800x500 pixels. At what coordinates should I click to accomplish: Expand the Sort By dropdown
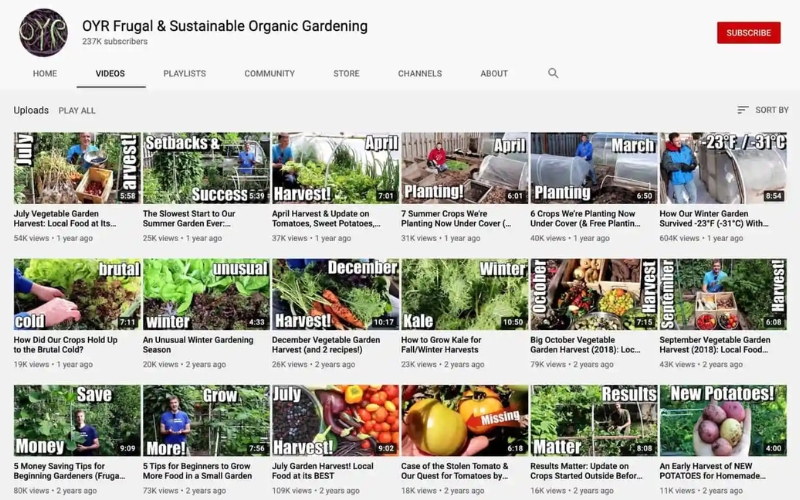[763, 110]
